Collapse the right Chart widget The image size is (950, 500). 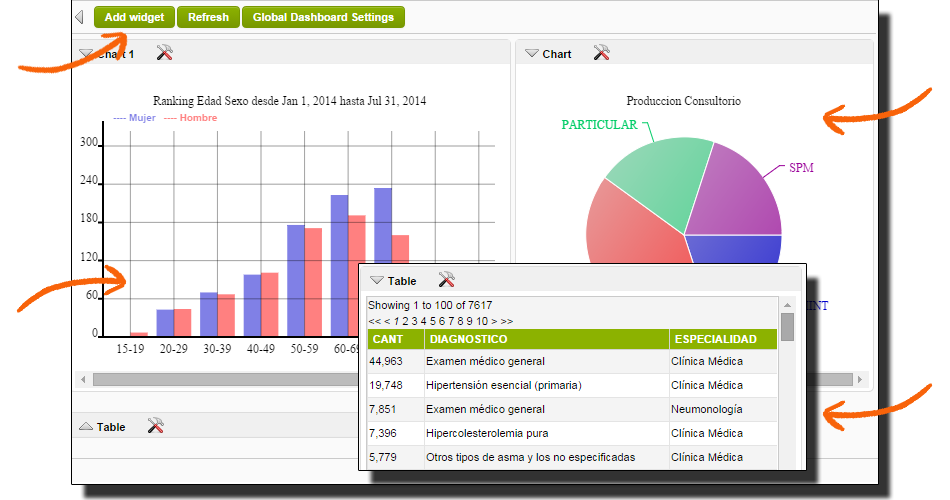coord(531,54)
